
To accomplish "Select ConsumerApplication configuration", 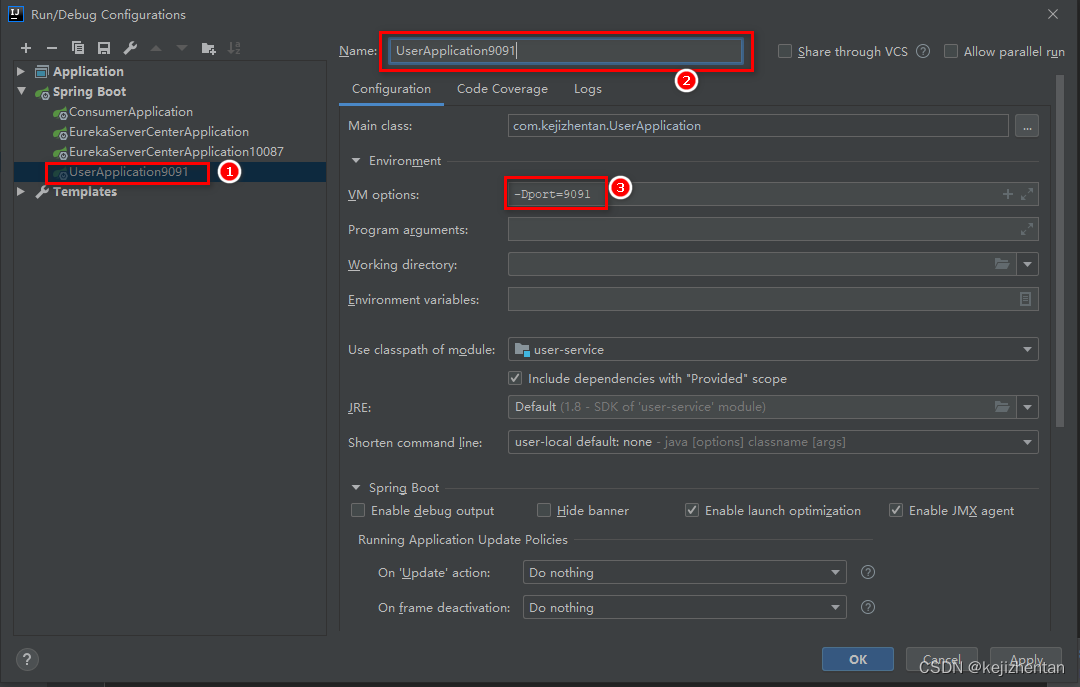I will [130, 112].
